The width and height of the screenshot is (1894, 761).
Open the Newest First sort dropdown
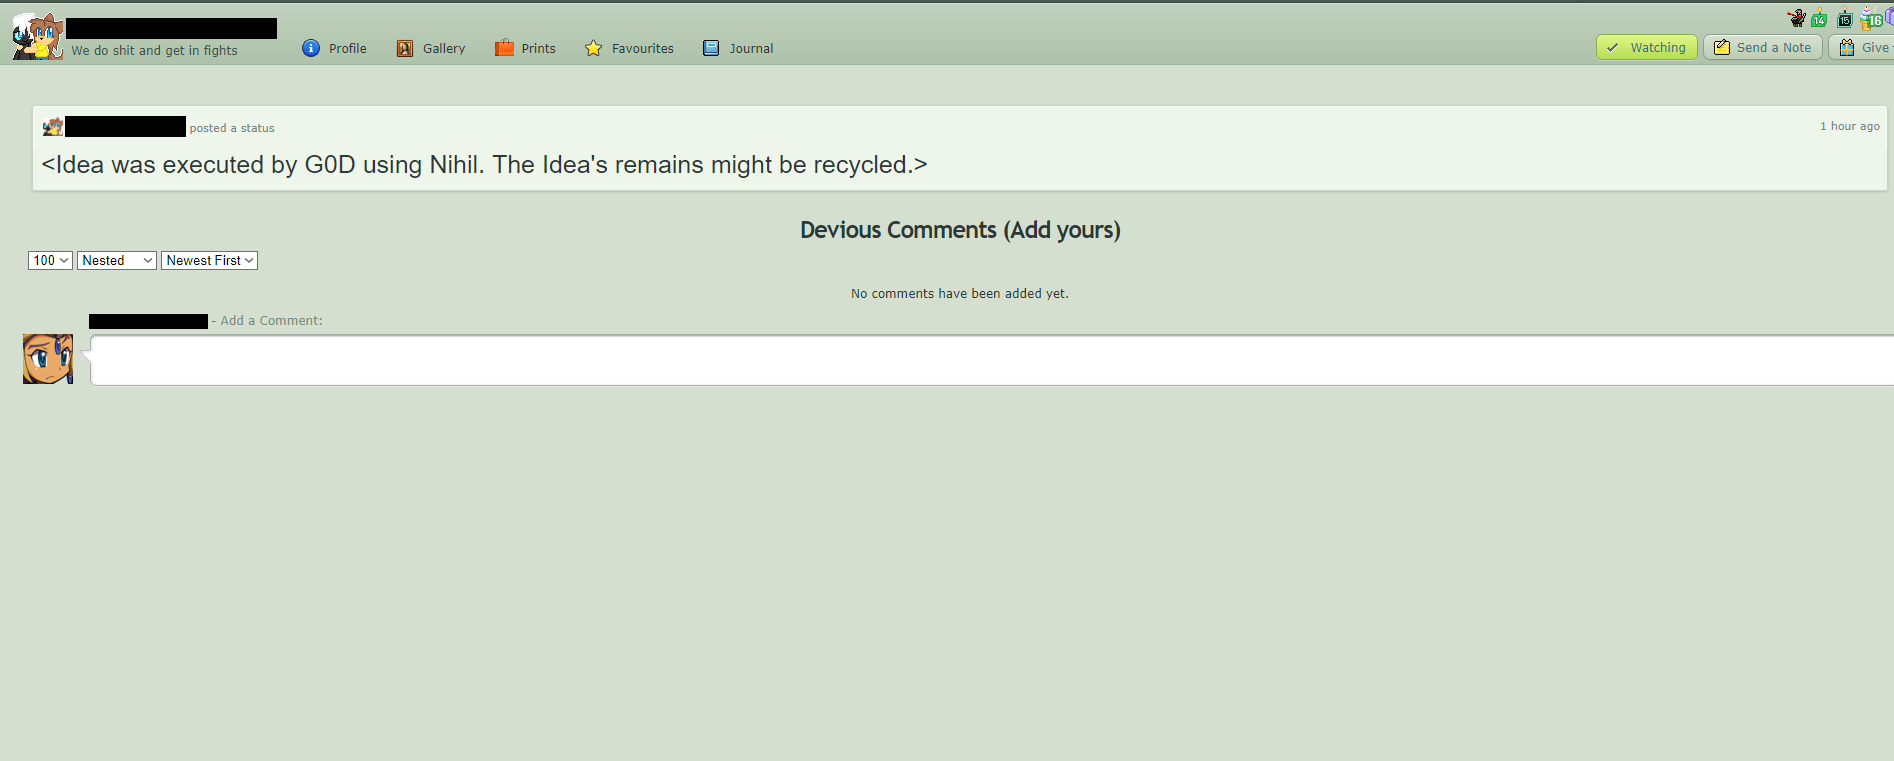[209, 260]
